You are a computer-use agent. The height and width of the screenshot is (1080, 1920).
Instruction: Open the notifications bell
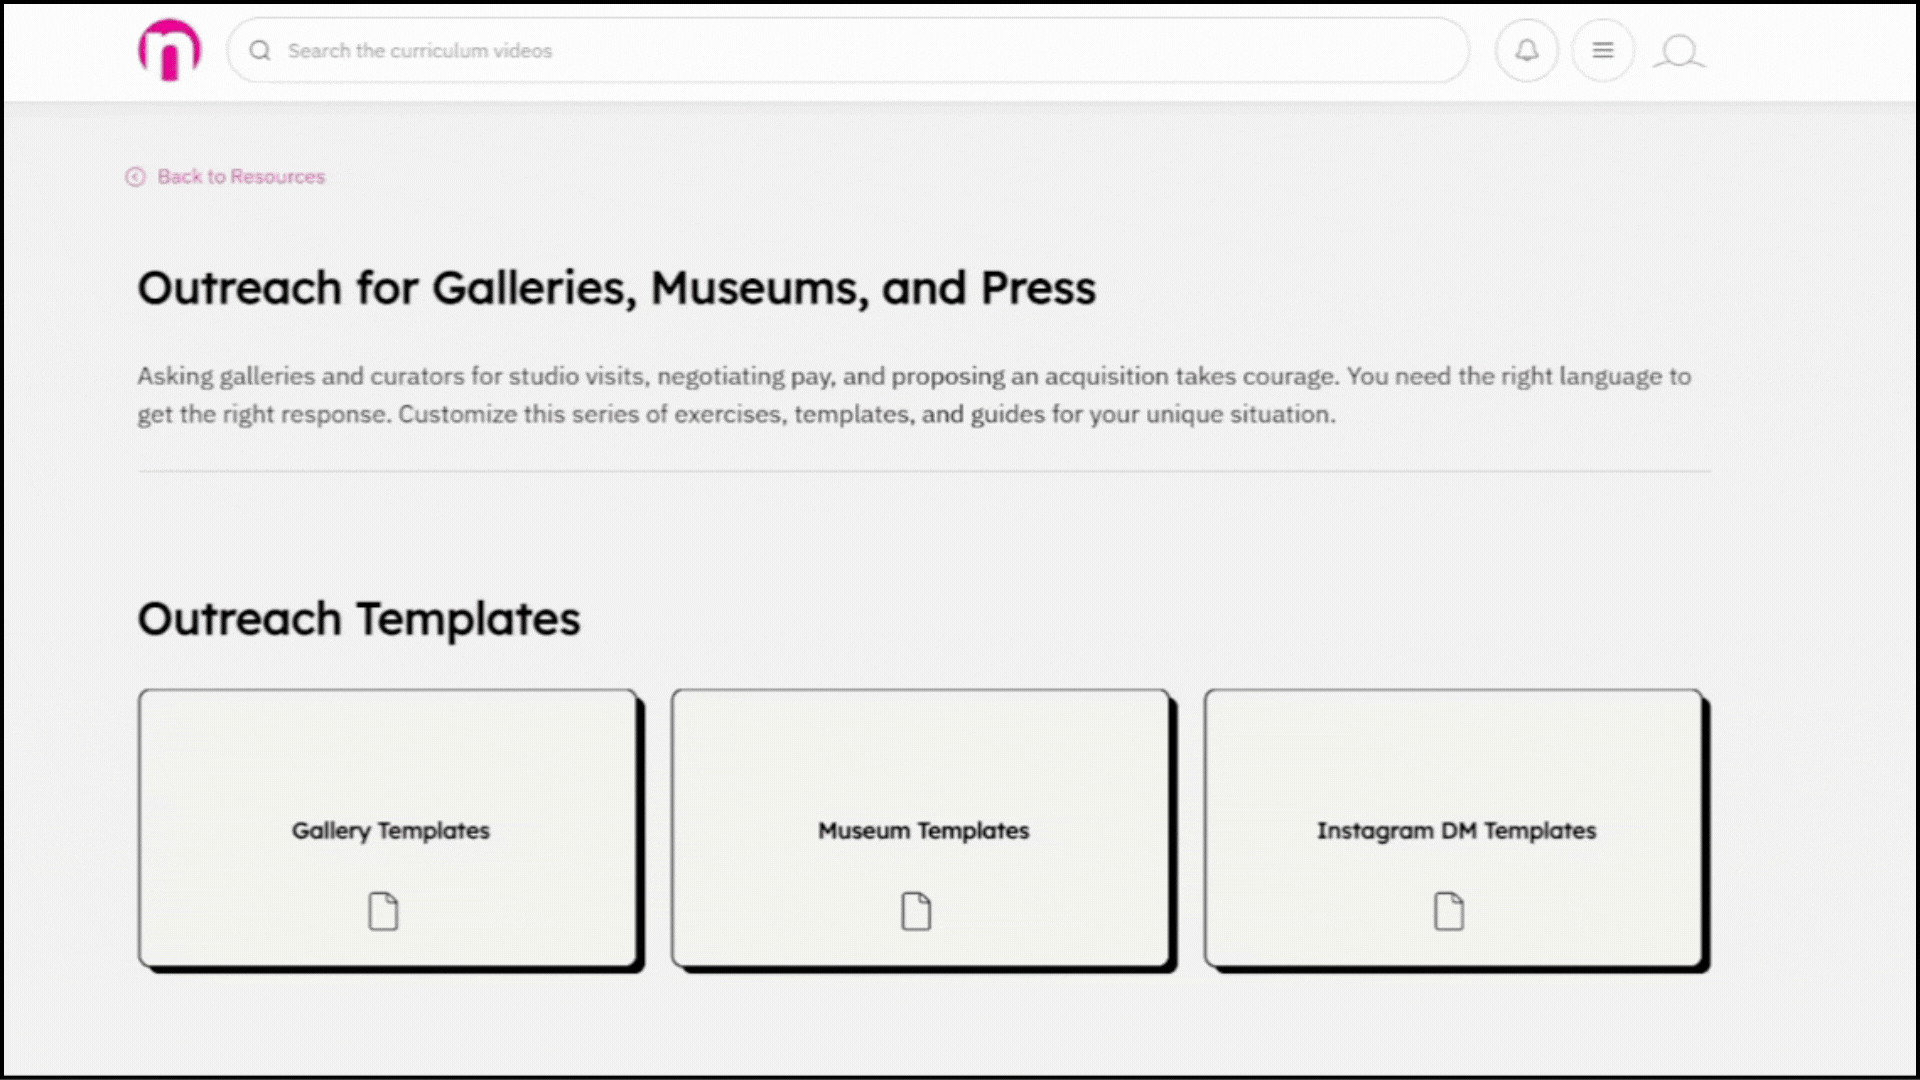pos(1526,50)
